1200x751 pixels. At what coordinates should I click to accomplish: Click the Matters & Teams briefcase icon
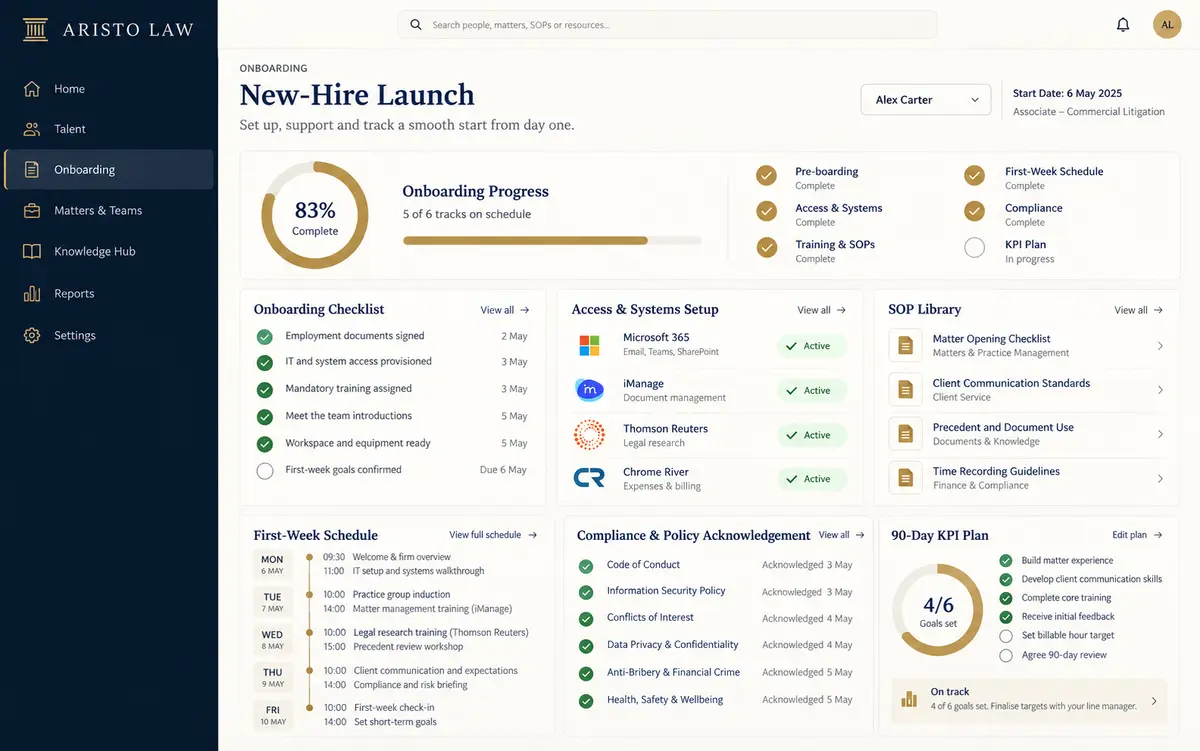click(x=32, y=211)
